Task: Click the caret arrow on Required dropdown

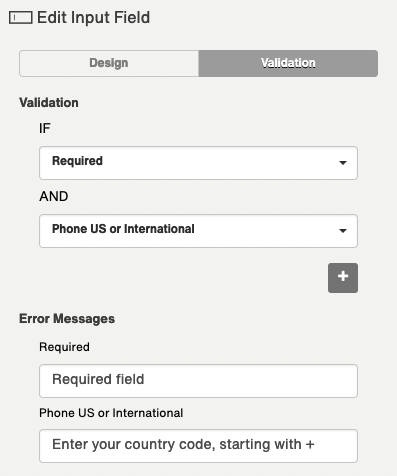Action: tap(343, 163)
